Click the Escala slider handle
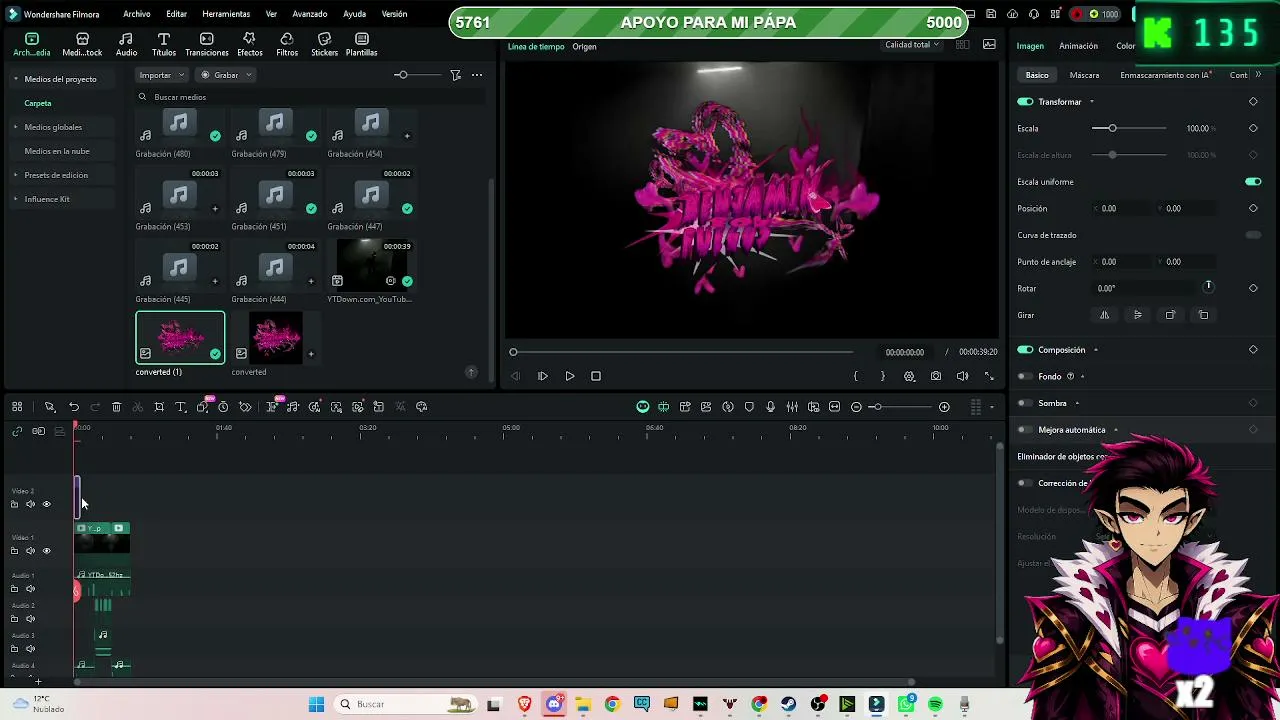Image resolution: width=1280 pixels, height=720 pixels. (1112, 128)
